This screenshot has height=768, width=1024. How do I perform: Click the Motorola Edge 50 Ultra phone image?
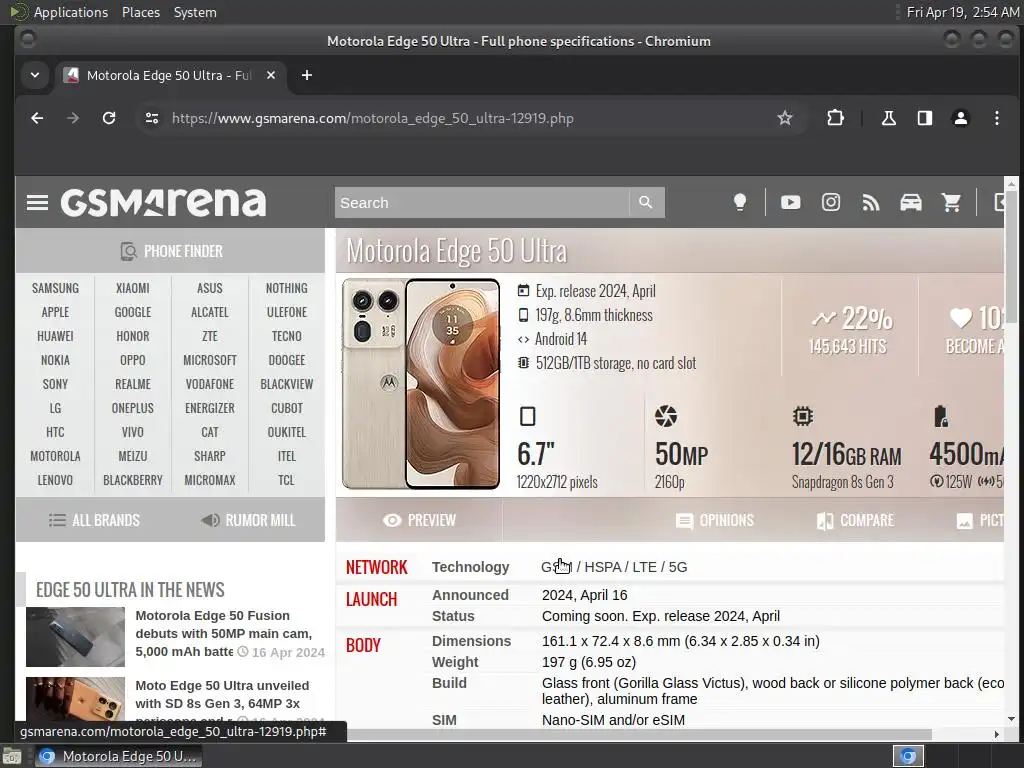coord(421,384)
